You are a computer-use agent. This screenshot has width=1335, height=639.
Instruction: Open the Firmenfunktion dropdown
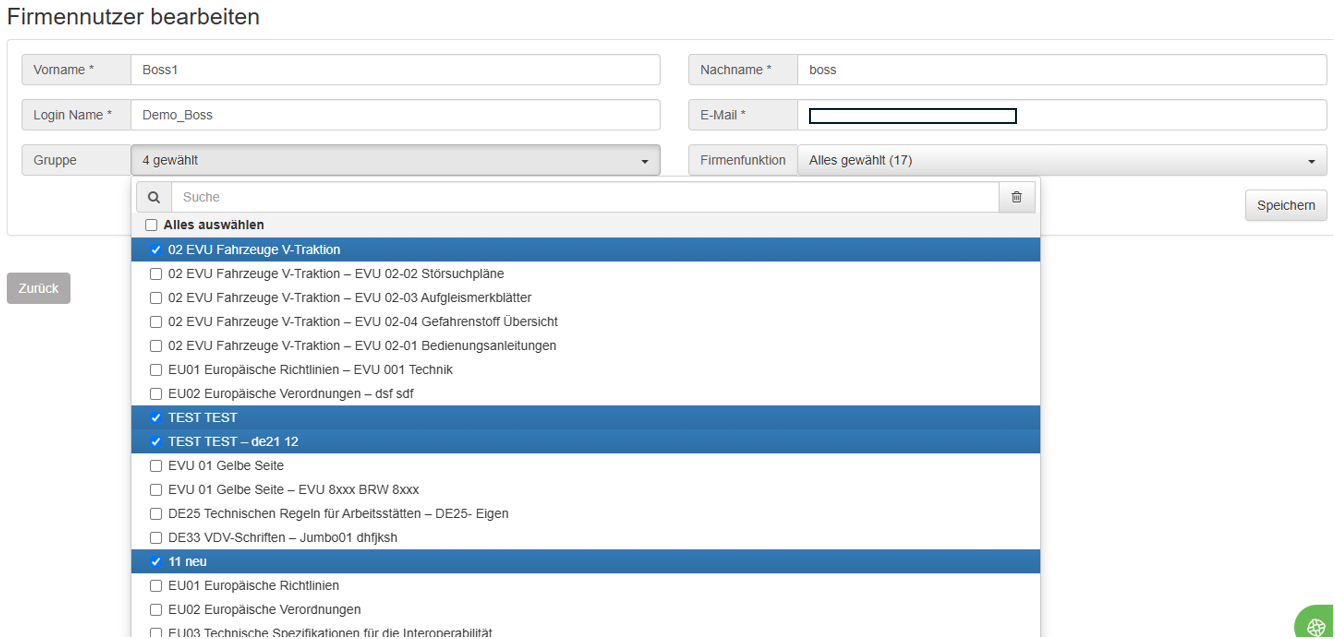[1062, 160]
